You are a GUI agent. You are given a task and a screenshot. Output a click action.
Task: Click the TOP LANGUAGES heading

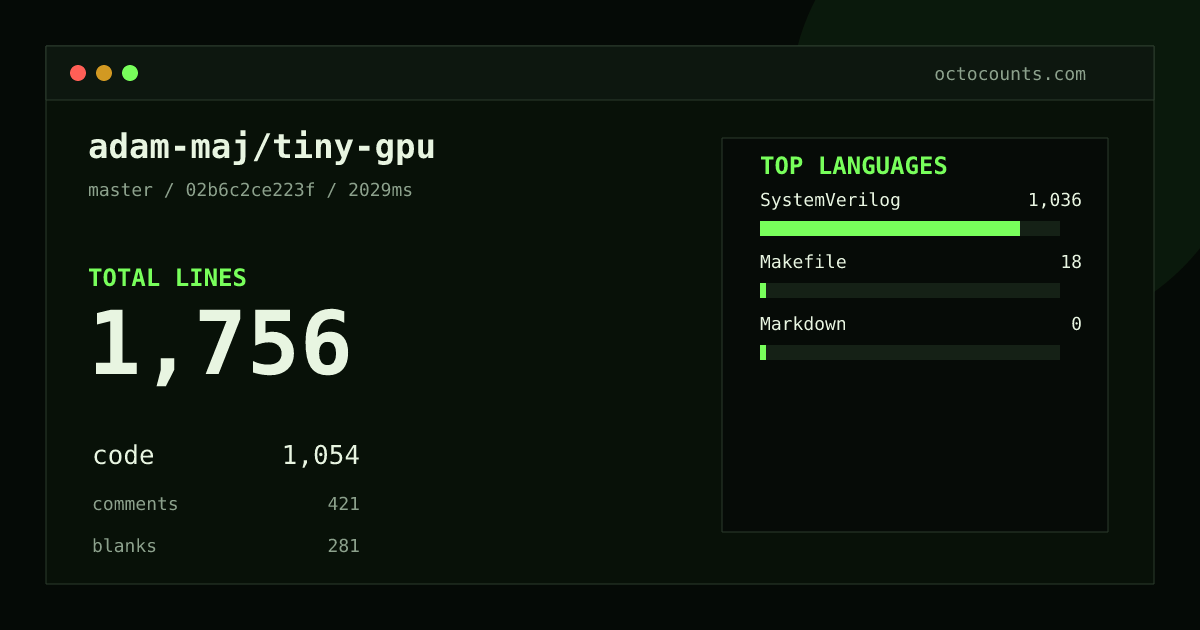tap(854, 166)
